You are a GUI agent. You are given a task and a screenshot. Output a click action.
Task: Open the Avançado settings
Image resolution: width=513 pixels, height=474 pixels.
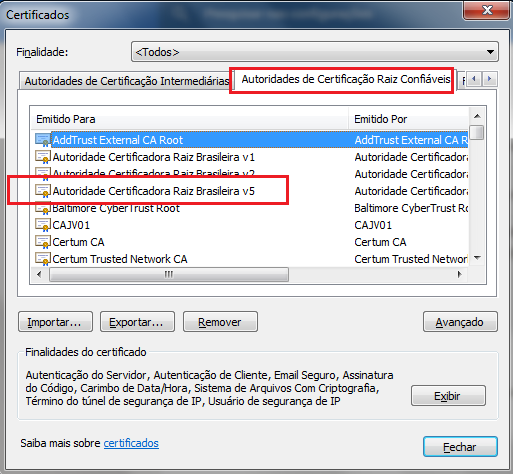(x=460, y=322)
